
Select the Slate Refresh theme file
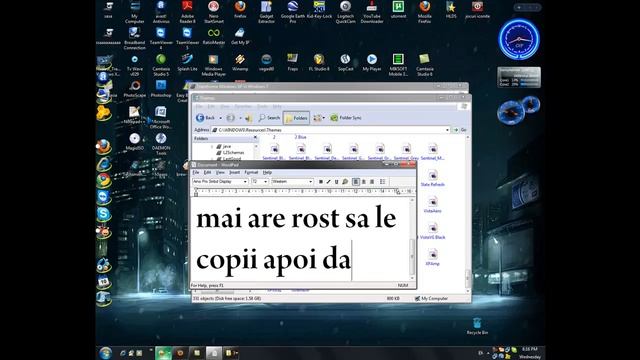pos(432,179)
